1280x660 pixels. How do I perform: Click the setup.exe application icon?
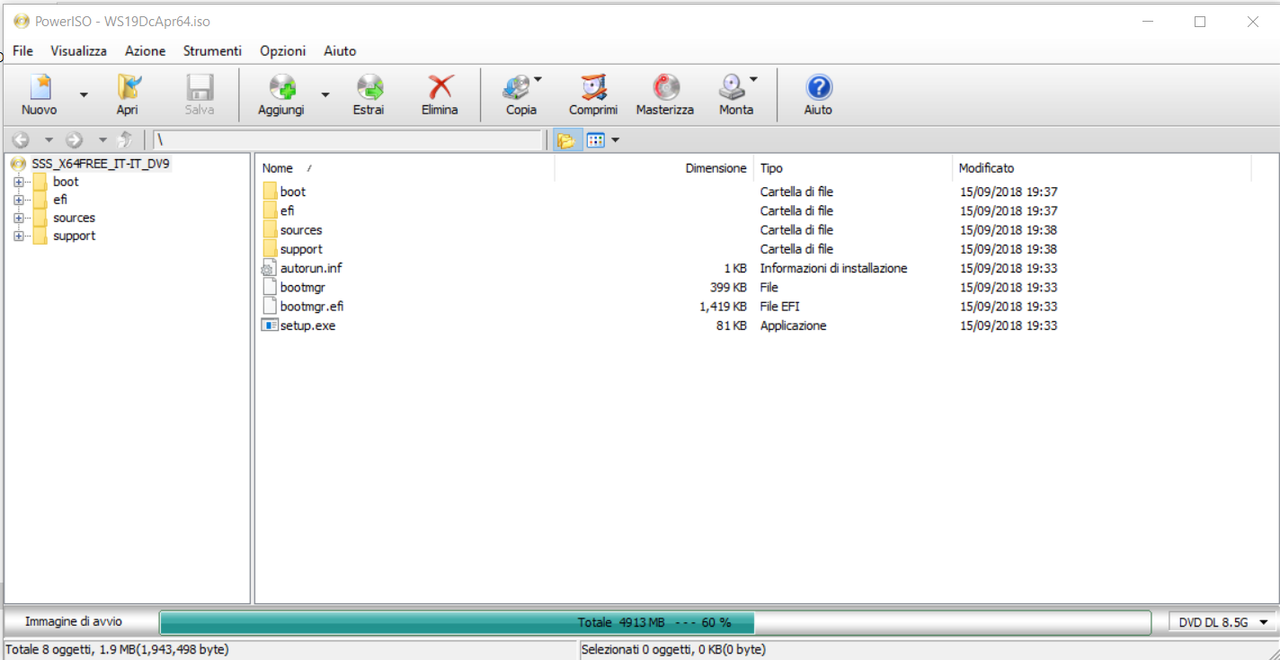pyautogui.click(x=269, y=325)
